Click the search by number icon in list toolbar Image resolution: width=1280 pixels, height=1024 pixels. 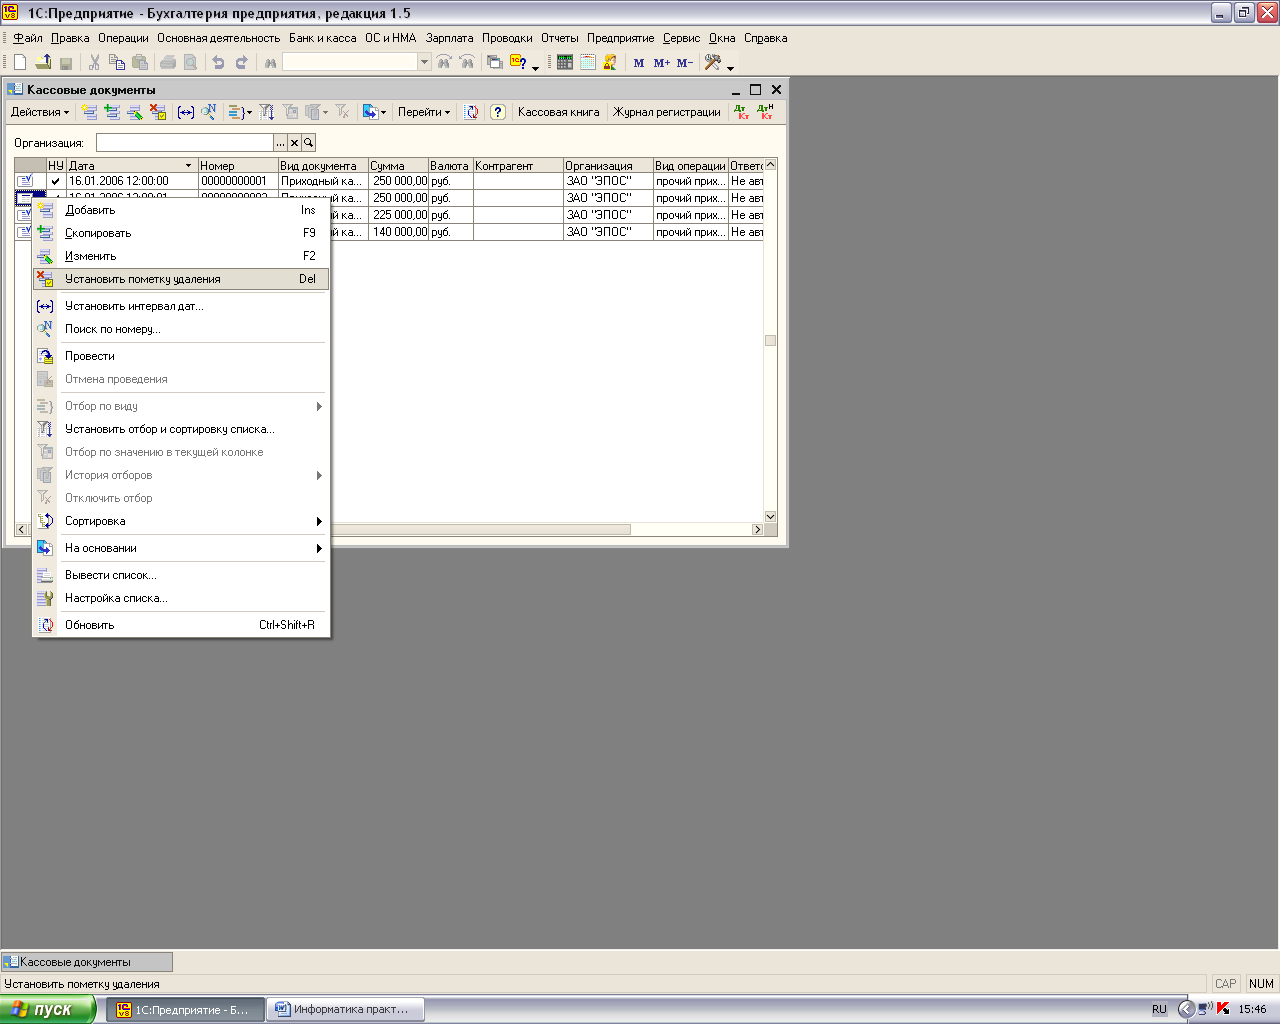[x=209, y=112]
